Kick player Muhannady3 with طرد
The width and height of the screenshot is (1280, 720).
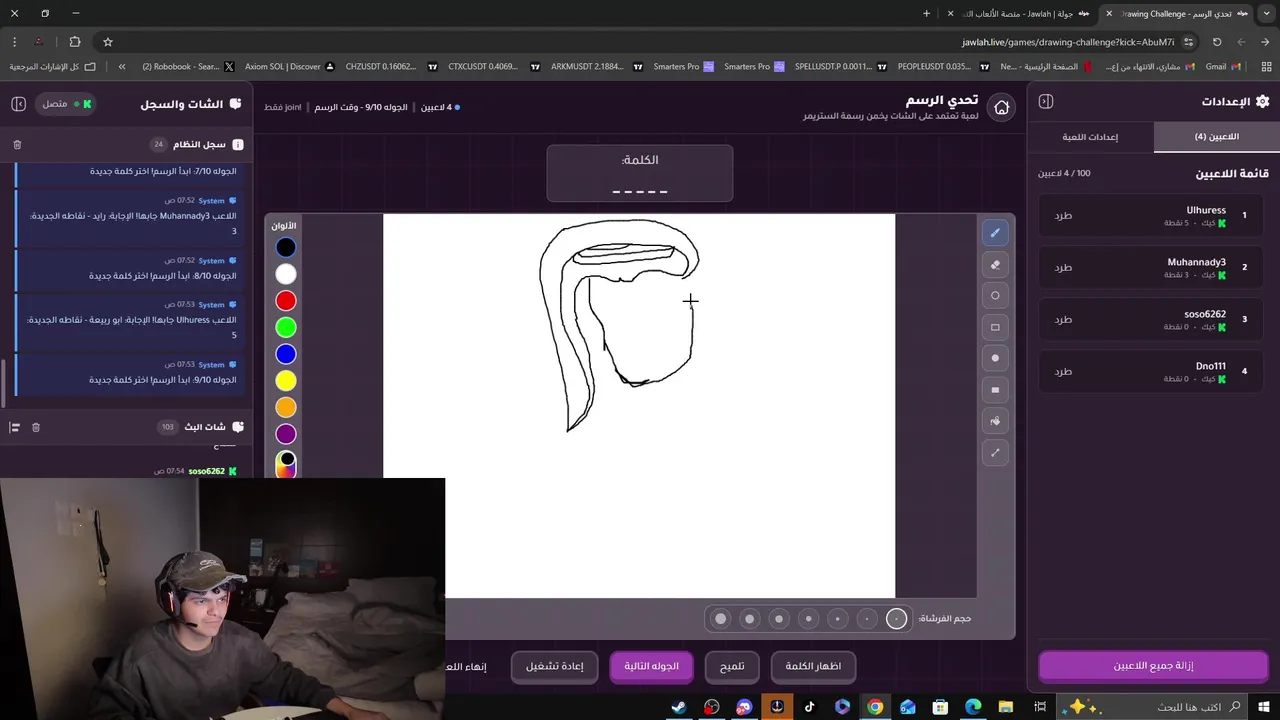tap(1063, 267)
